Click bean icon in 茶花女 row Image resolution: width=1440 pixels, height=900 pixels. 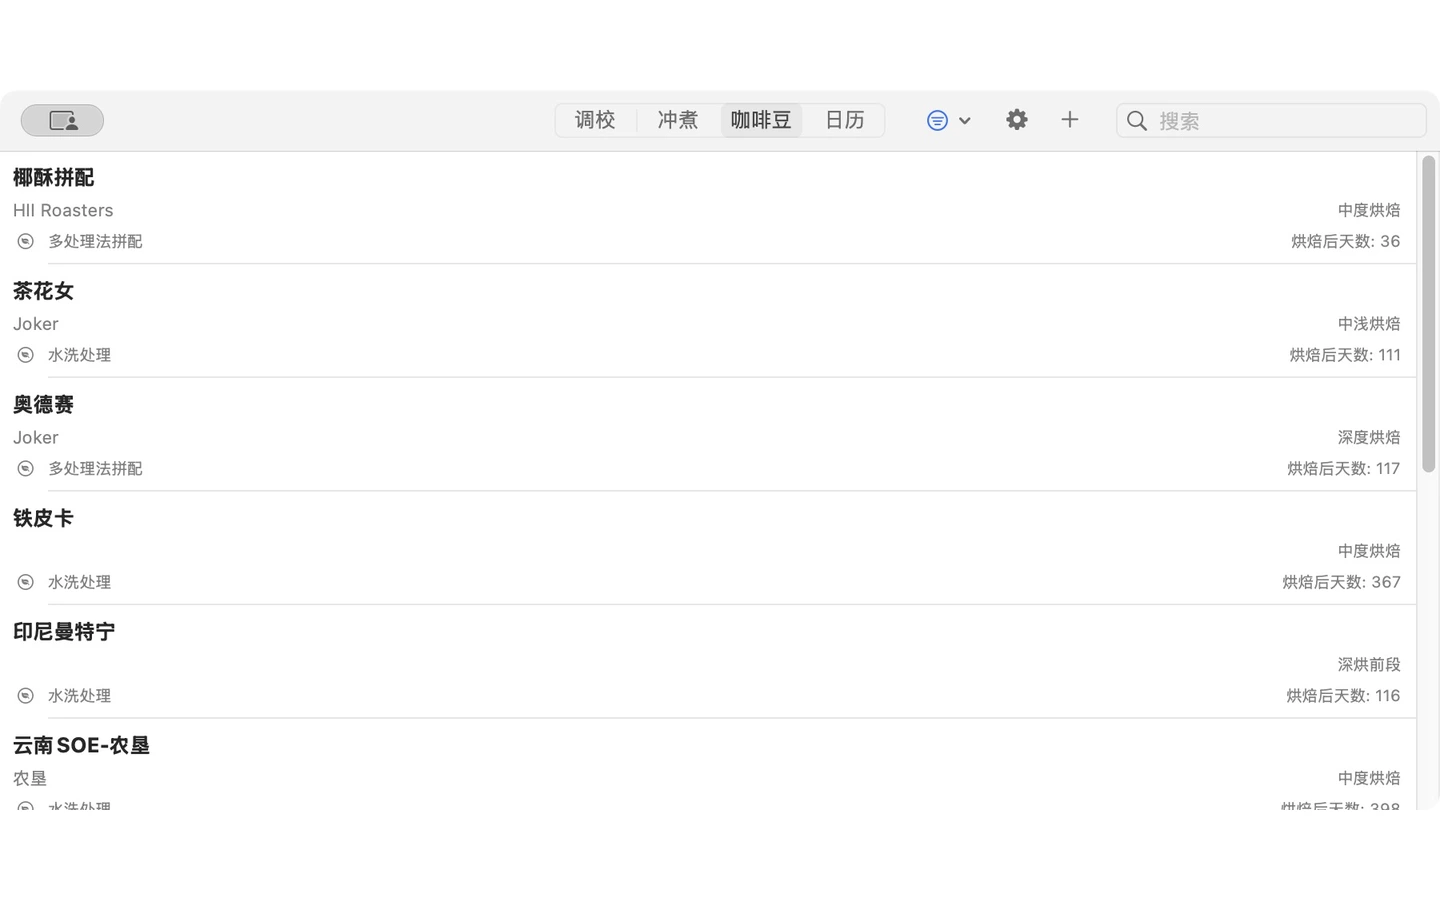[26, 355]
